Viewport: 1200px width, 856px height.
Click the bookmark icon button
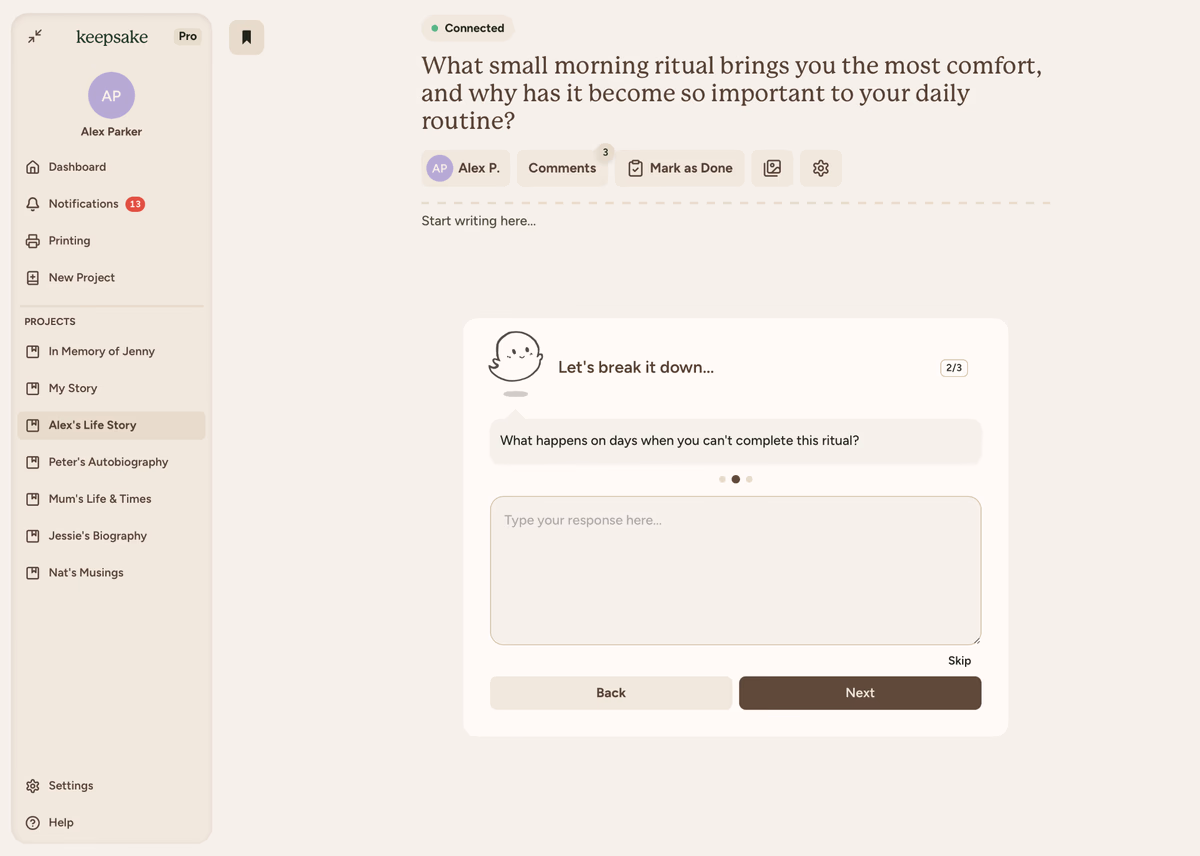coord(246,38)
